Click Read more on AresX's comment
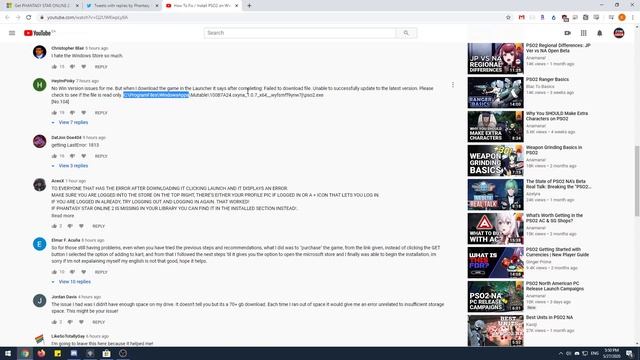 pyautogui.click(x=62, y=216)
